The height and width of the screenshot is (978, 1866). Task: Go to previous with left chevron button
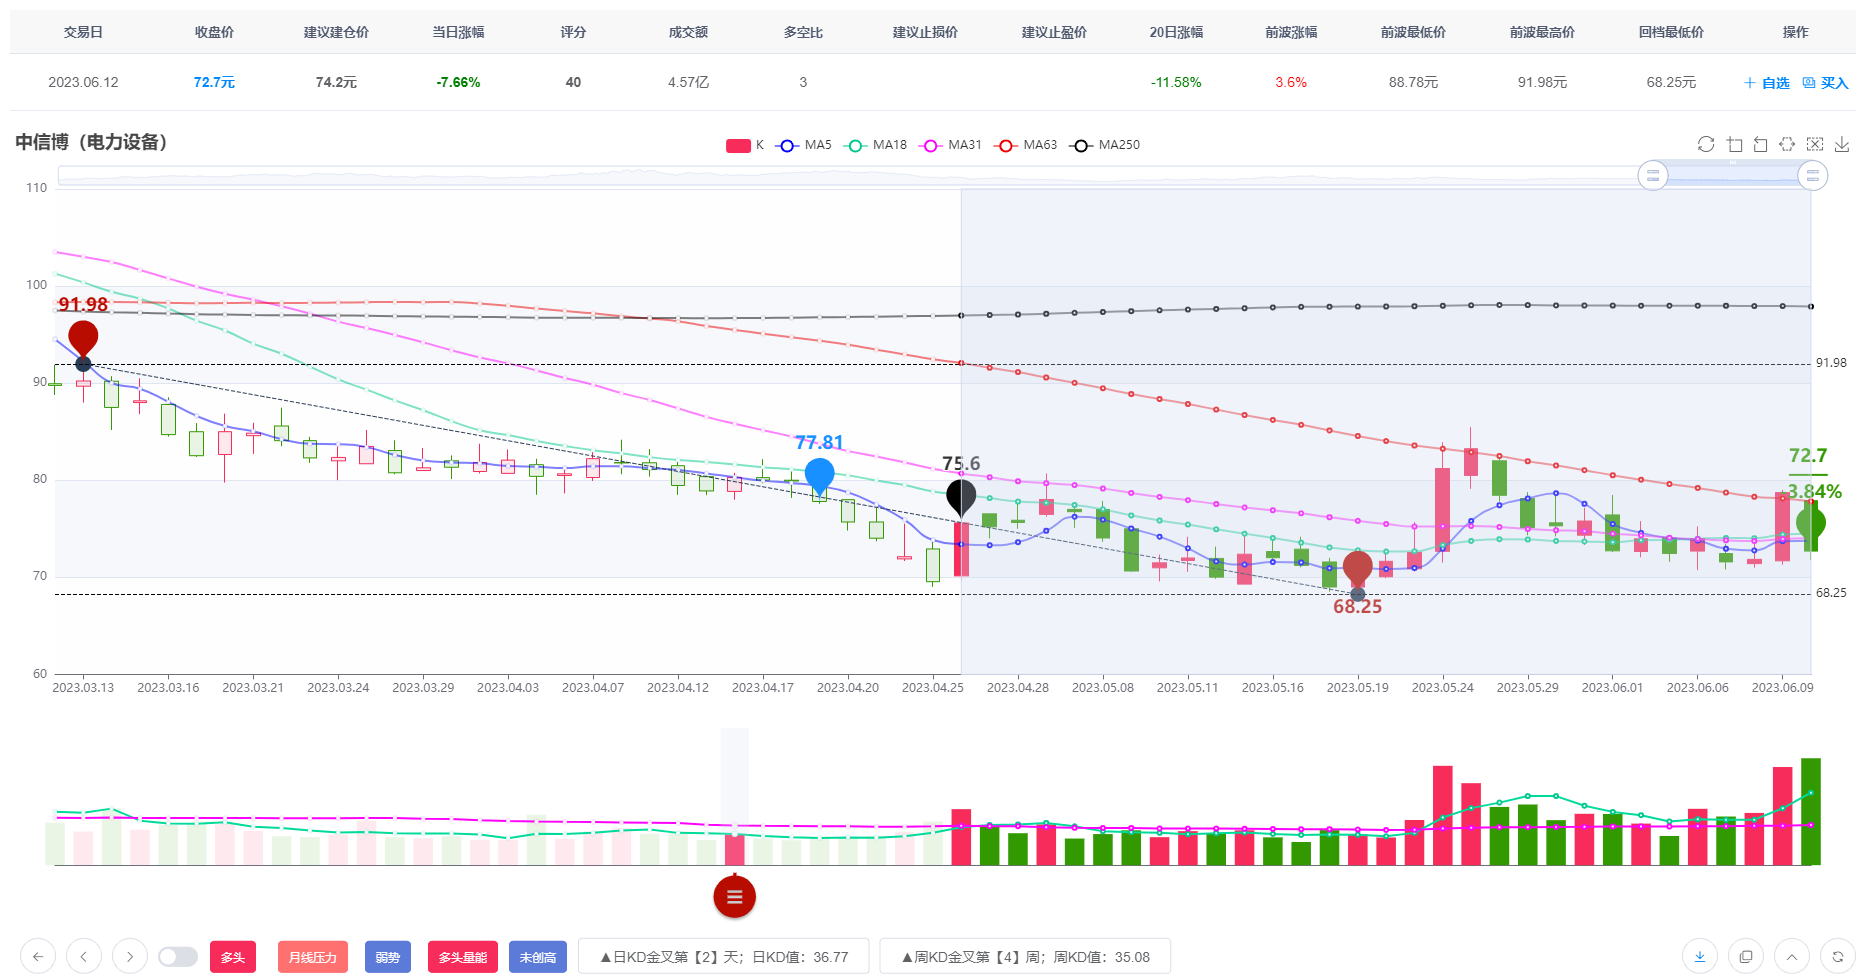[x=84, y=957]
